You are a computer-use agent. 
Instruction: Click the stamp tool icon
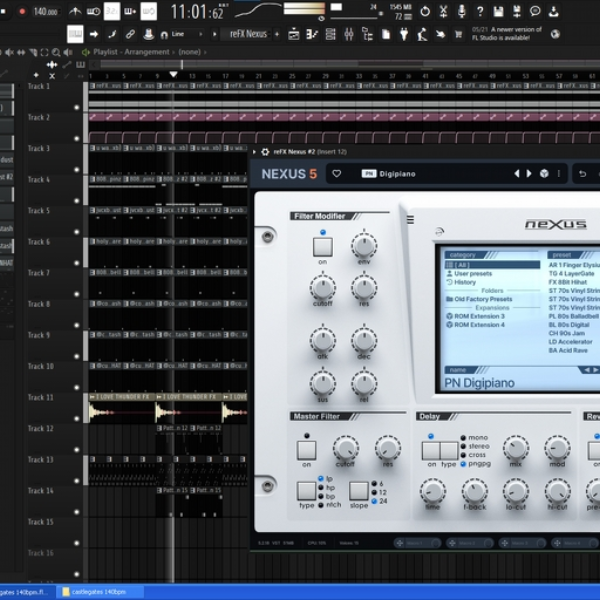[x=148, y=34]
